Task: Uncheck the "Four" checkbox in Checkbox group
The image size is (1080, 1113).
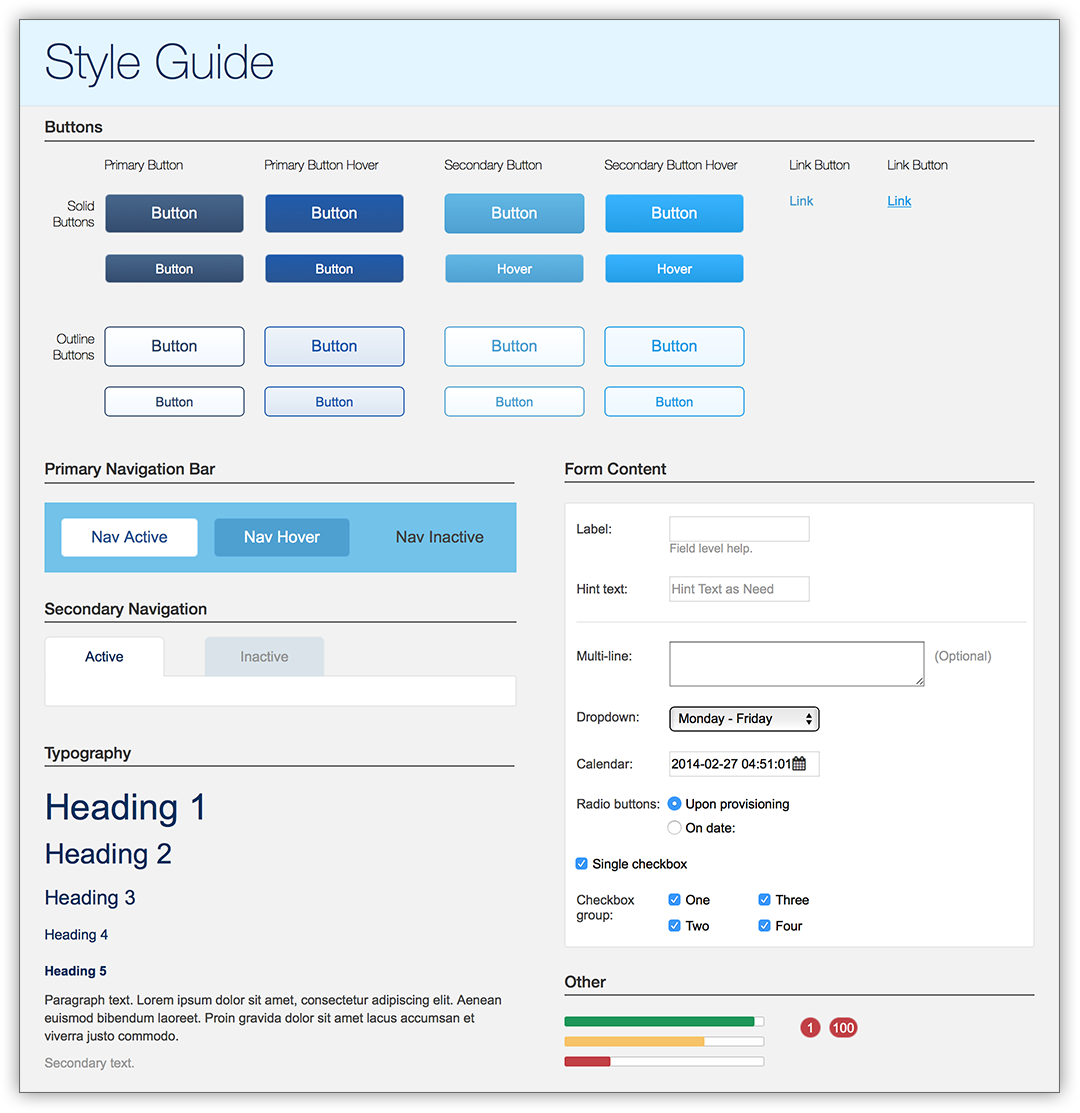Action: coord(764,925)
